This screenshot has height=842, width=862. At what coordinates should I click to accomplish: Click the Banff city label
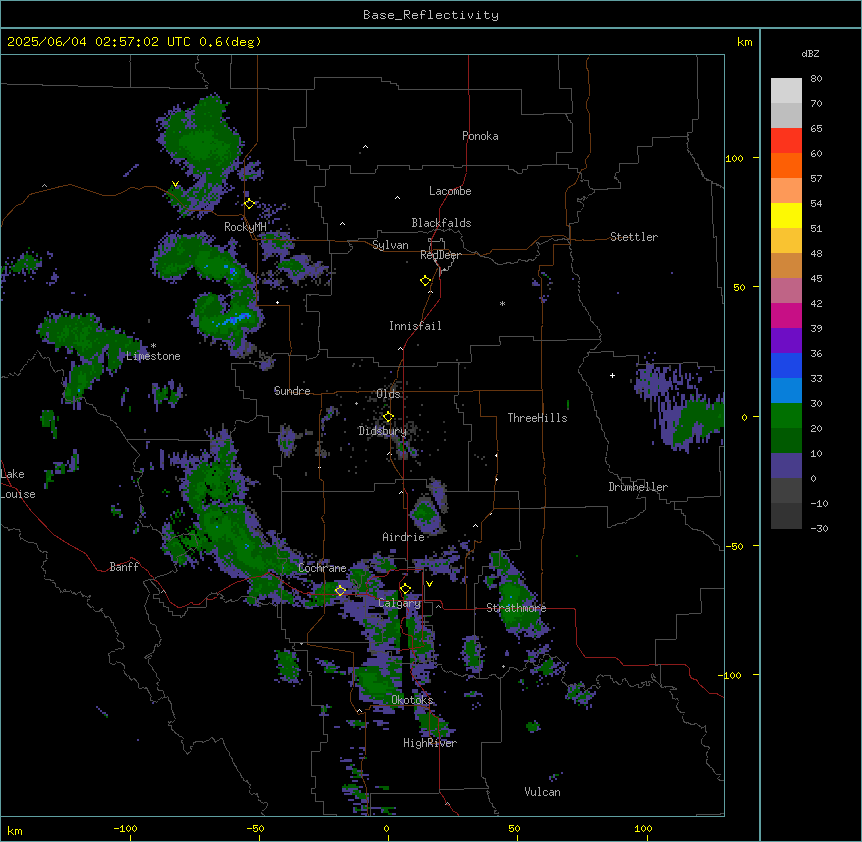pos(124,567)
